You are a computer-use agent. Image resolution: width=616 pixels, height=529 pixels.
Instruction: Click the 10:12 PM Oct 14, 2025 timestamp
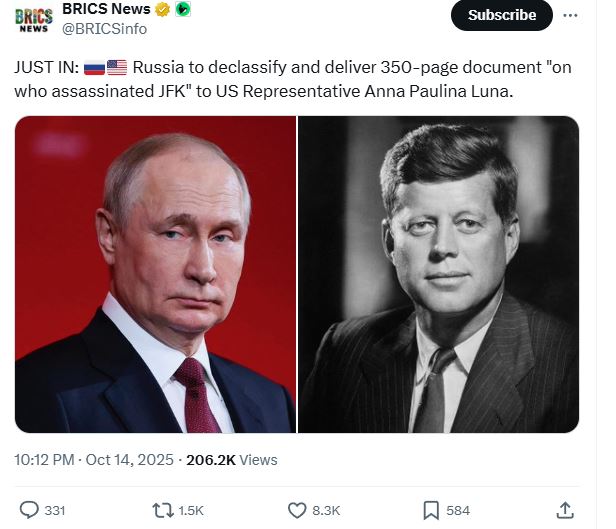93,460
